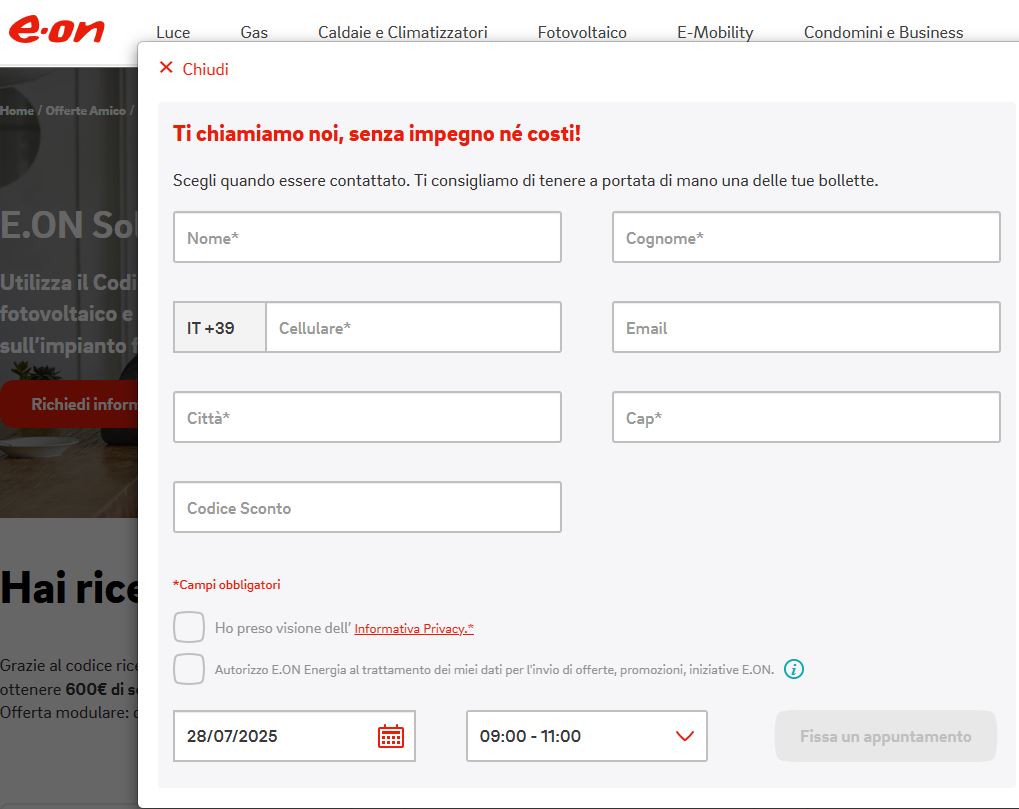The image size is (1019, 809).
Task: Click the Chiudi link
Action: tap(205, 69)
